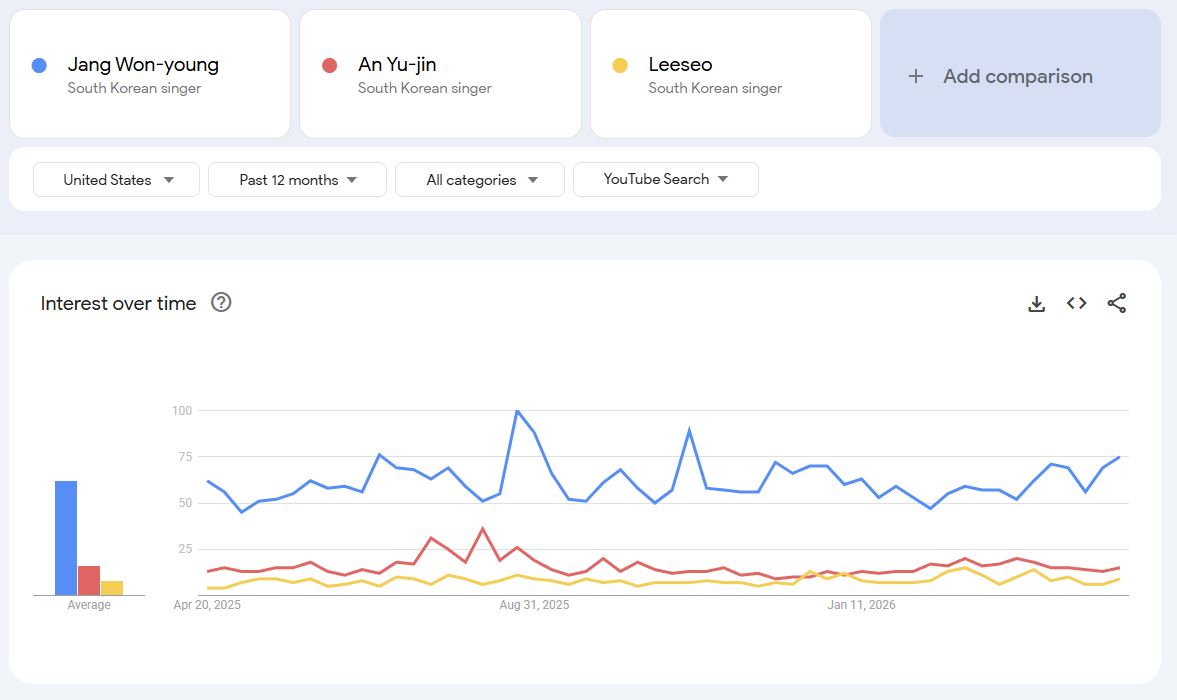Click the red dot beside An Yu-jin
Image resolution: width=1177 pixels, height=700 pixels.
tap(329, 65)
